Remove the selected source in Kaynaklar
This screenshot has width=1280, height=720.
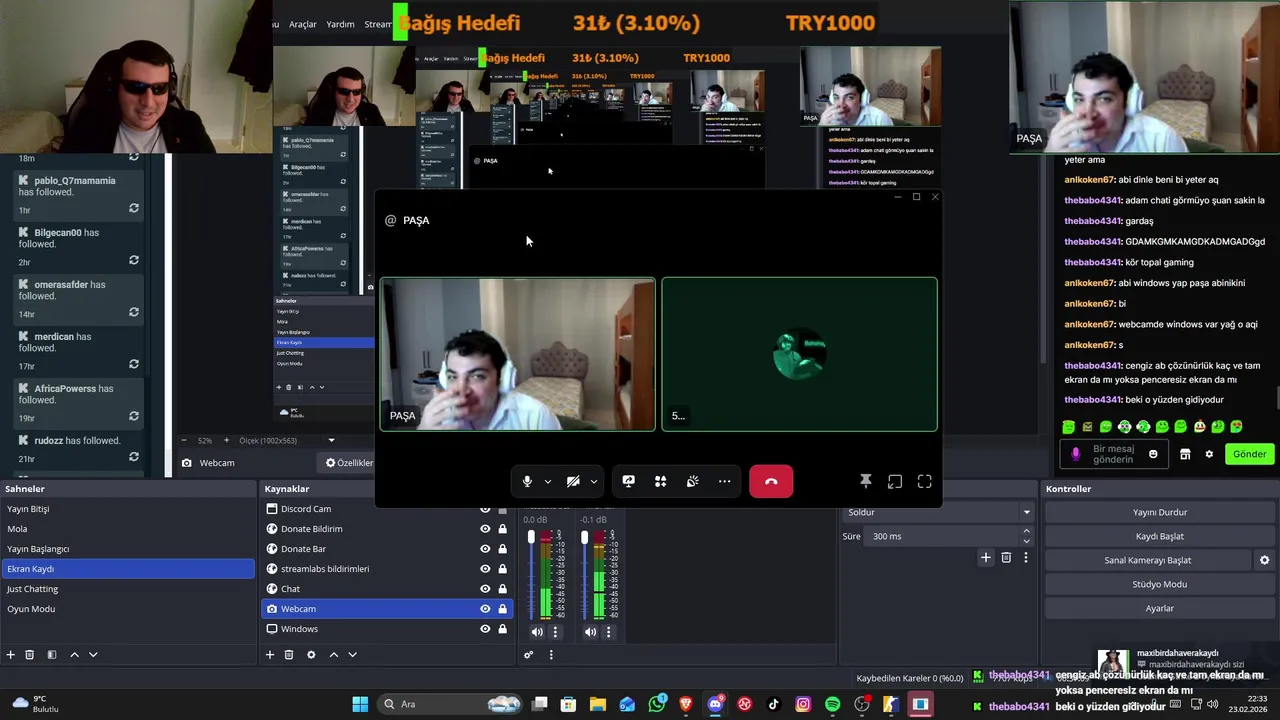click(289, 655)
